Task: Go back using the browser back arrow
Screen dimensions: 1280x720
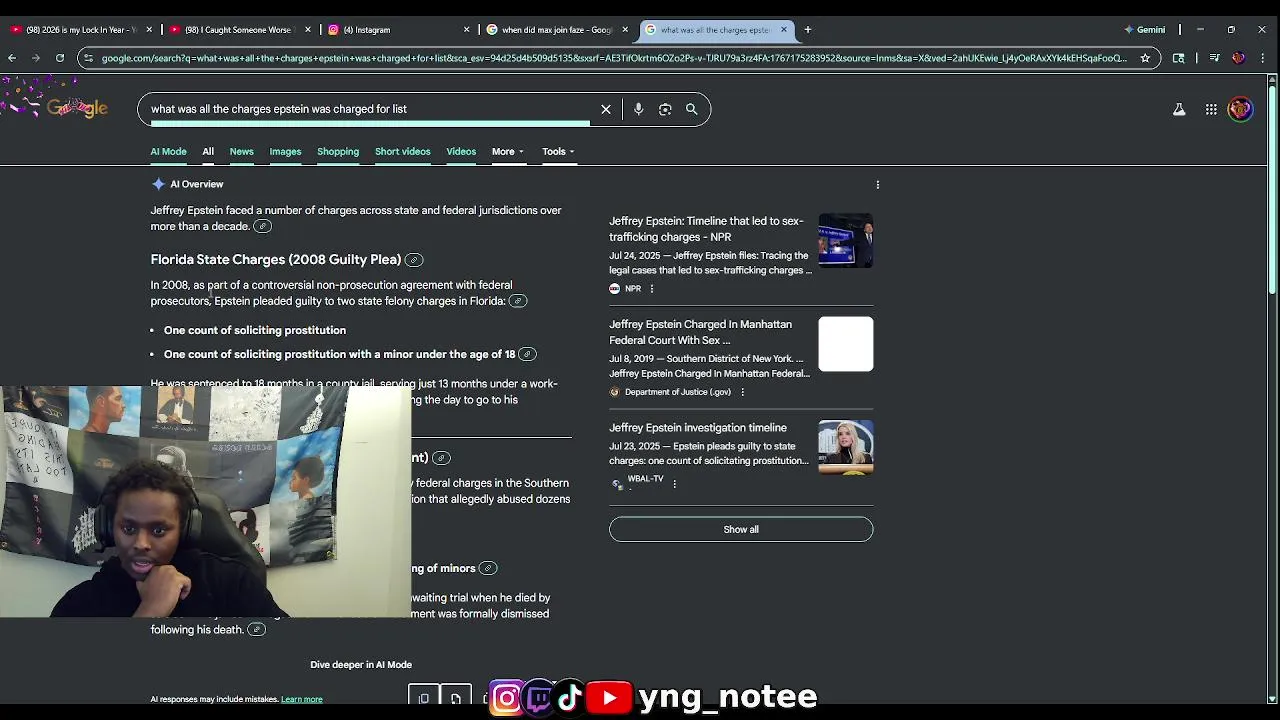Action: coord(12,58)
